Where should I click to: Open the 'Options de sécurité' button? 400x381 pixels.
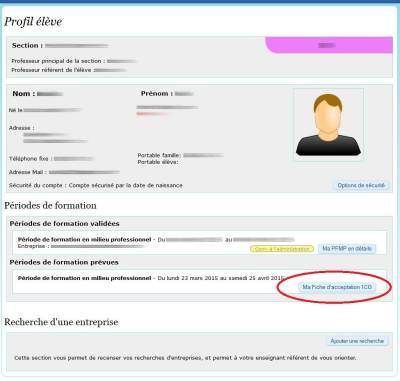tap(361, 185)
